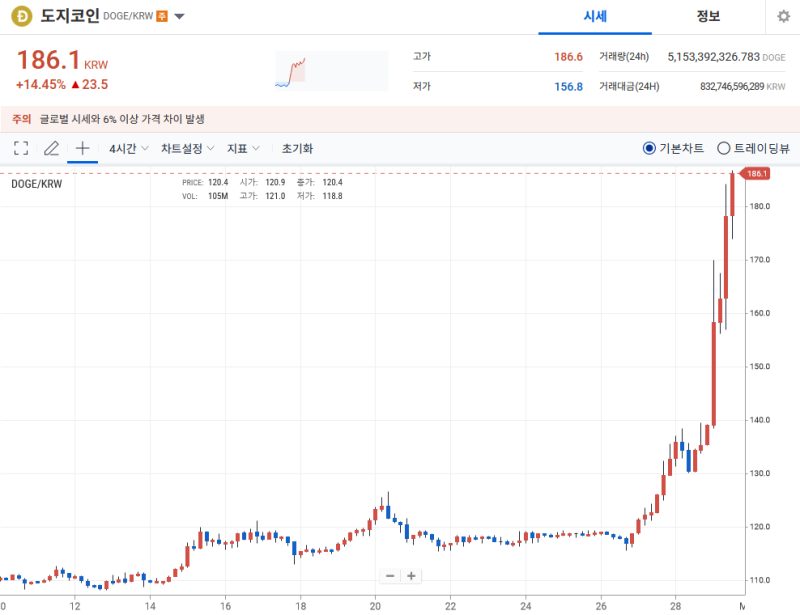Click the date label 12 on time axis
The image size is (800, 615).
pos(75,606)
